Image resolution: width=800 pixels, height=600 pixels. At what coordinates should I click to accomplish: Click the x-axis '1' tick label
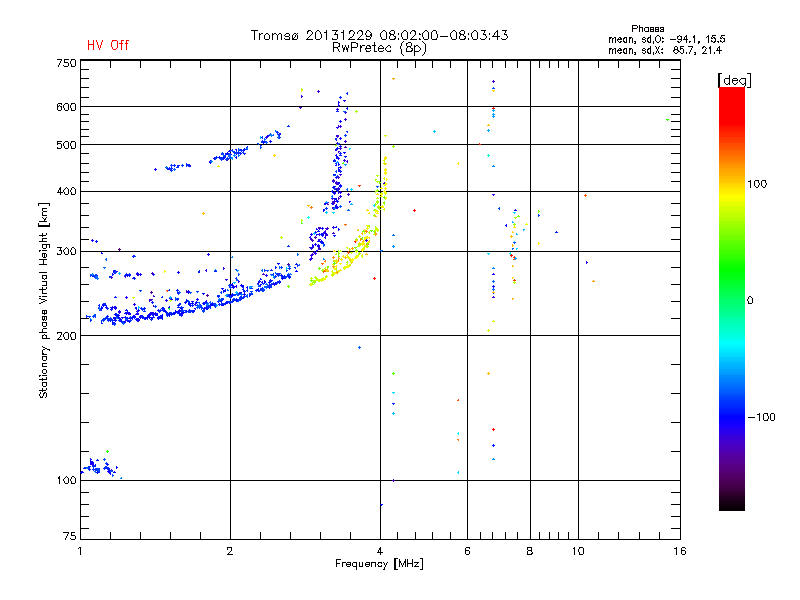pos(80,551)
